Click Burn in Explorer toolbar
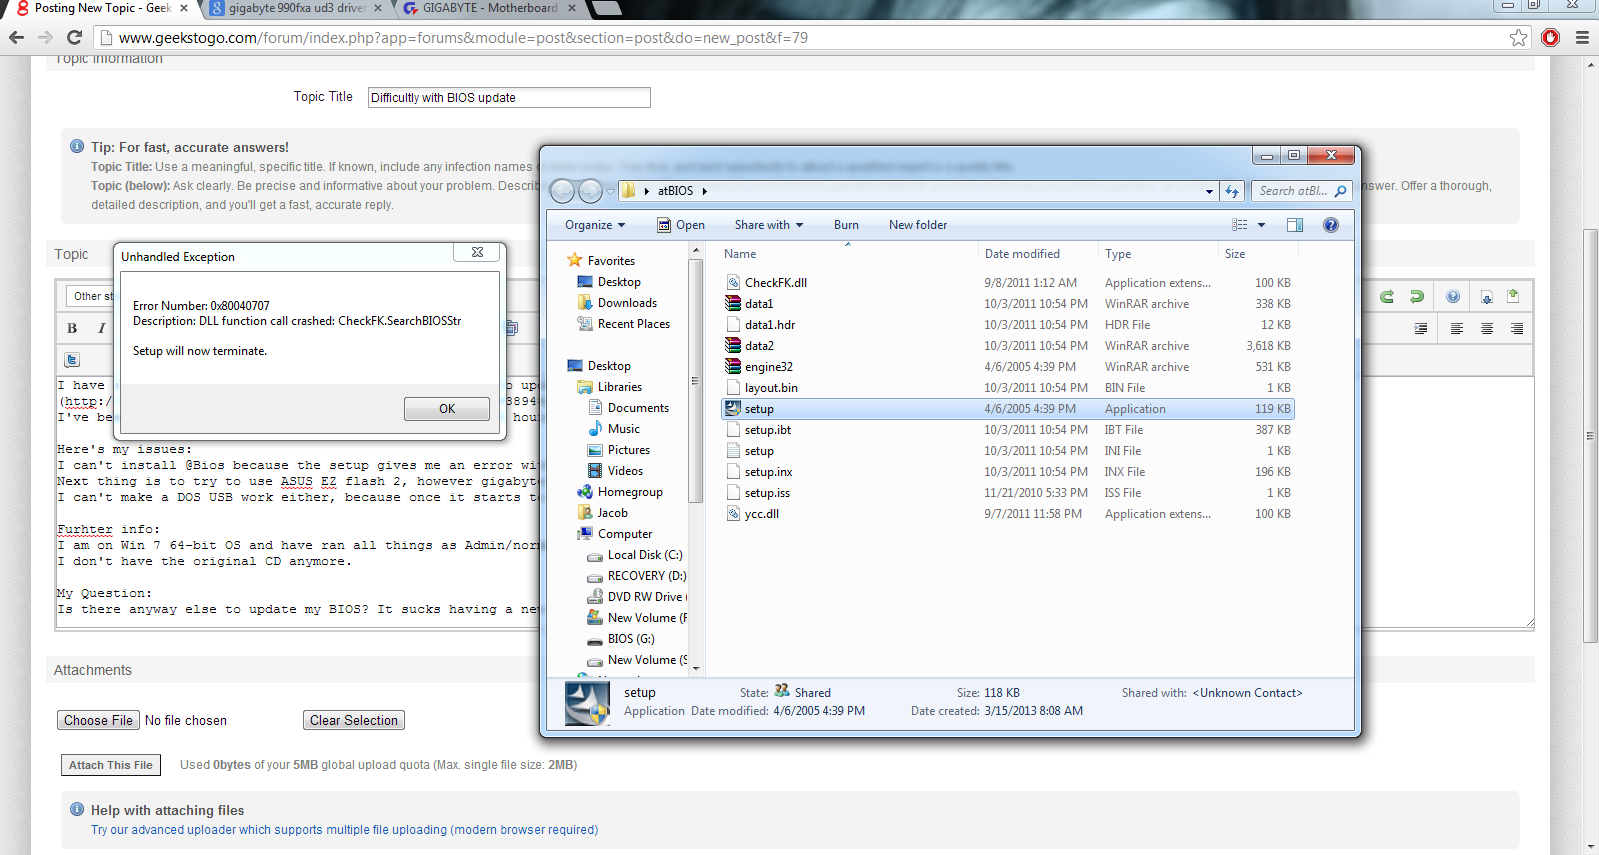This screenshot has height=855, width=1599. click(846, 225)
